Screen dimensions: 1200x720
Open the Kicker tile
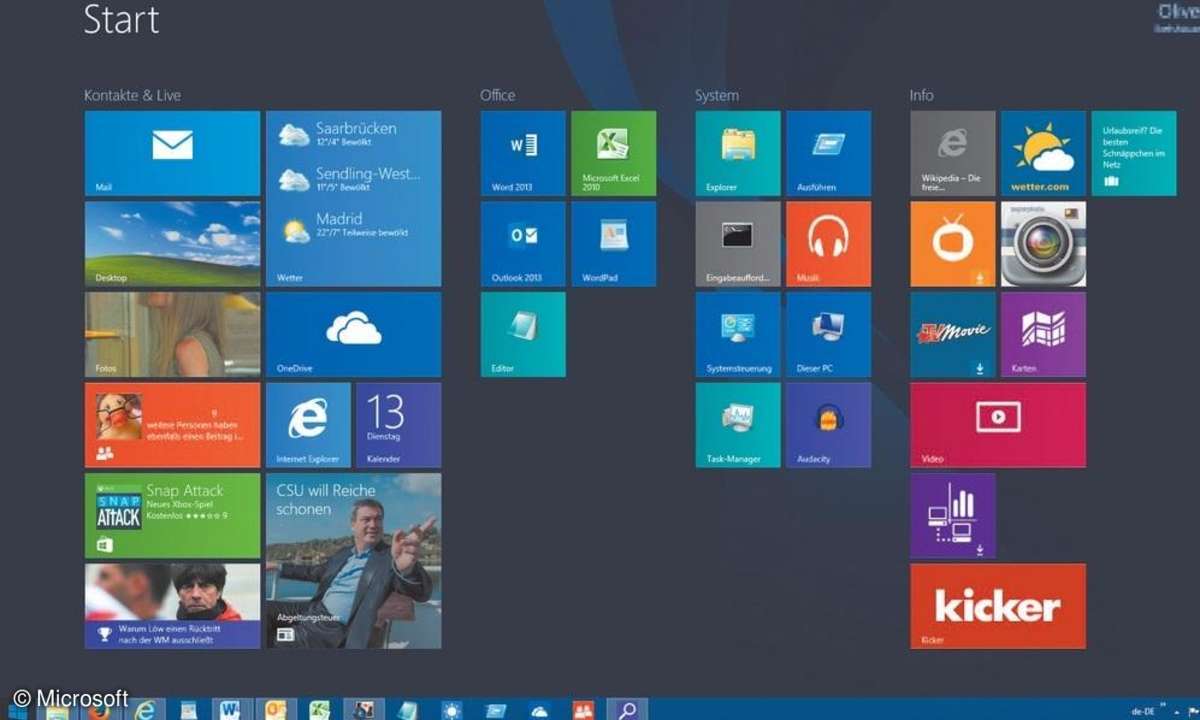pyautogui.click(x=998, y=606)
